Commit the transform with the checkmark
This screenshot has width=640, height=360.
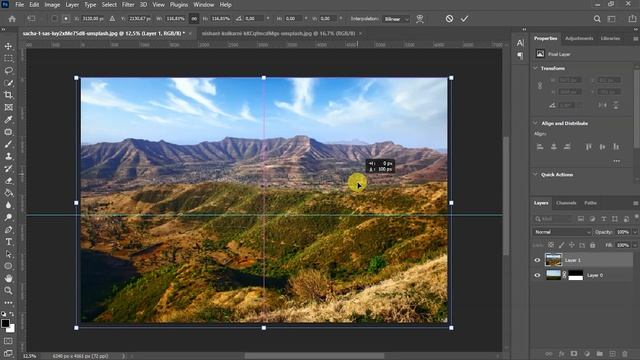(x=464, y=19)
